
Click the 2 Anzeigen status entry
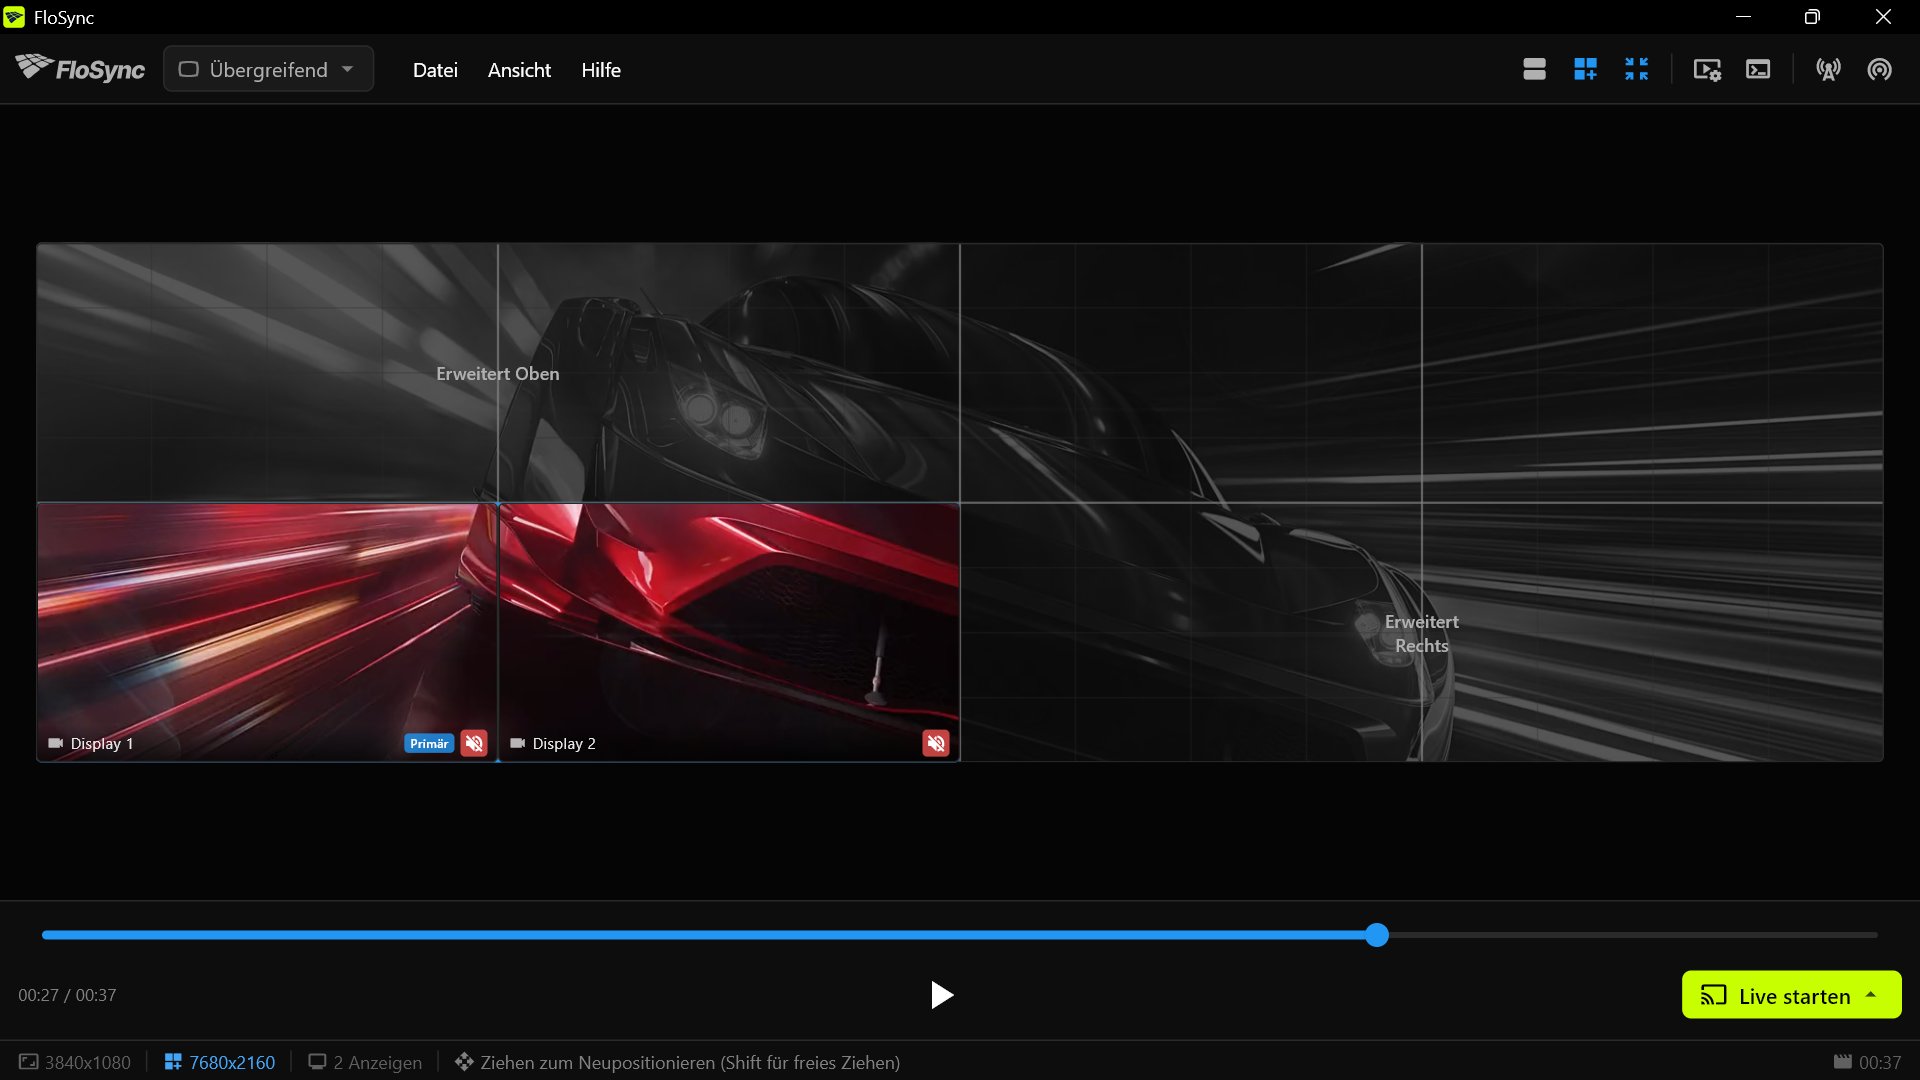[x=365, y=1062]
